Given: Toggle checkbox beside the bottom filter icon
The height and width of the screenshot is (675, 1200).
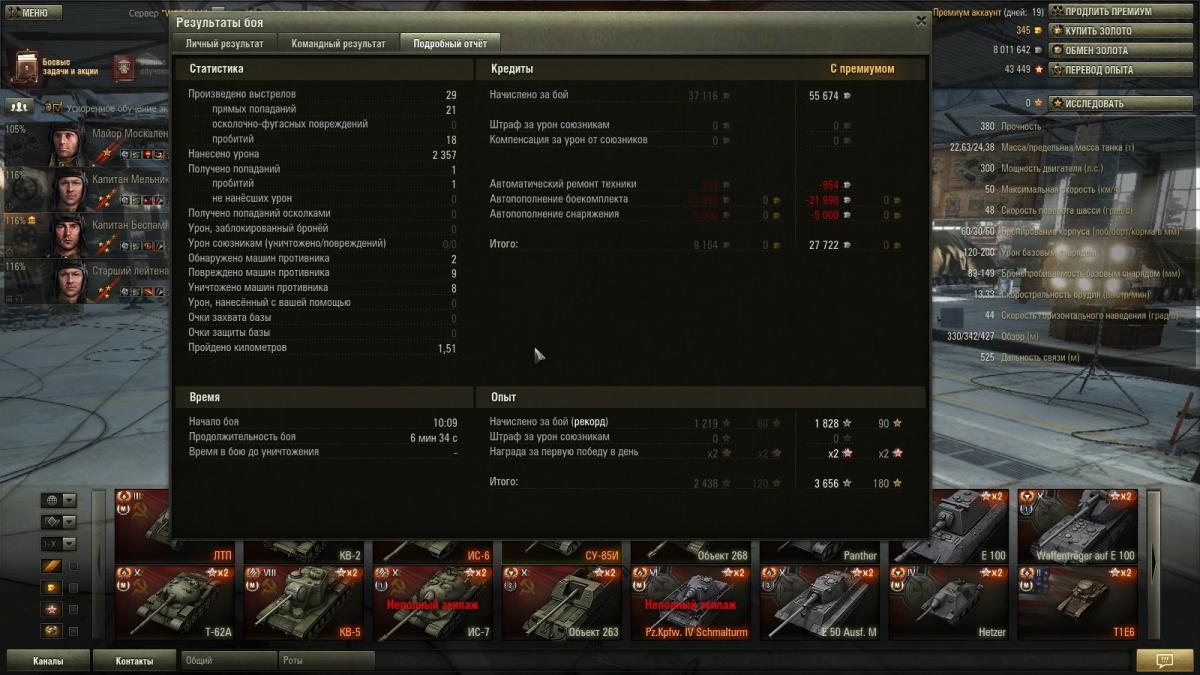Looking at the screenshot, I should [73, 631].
